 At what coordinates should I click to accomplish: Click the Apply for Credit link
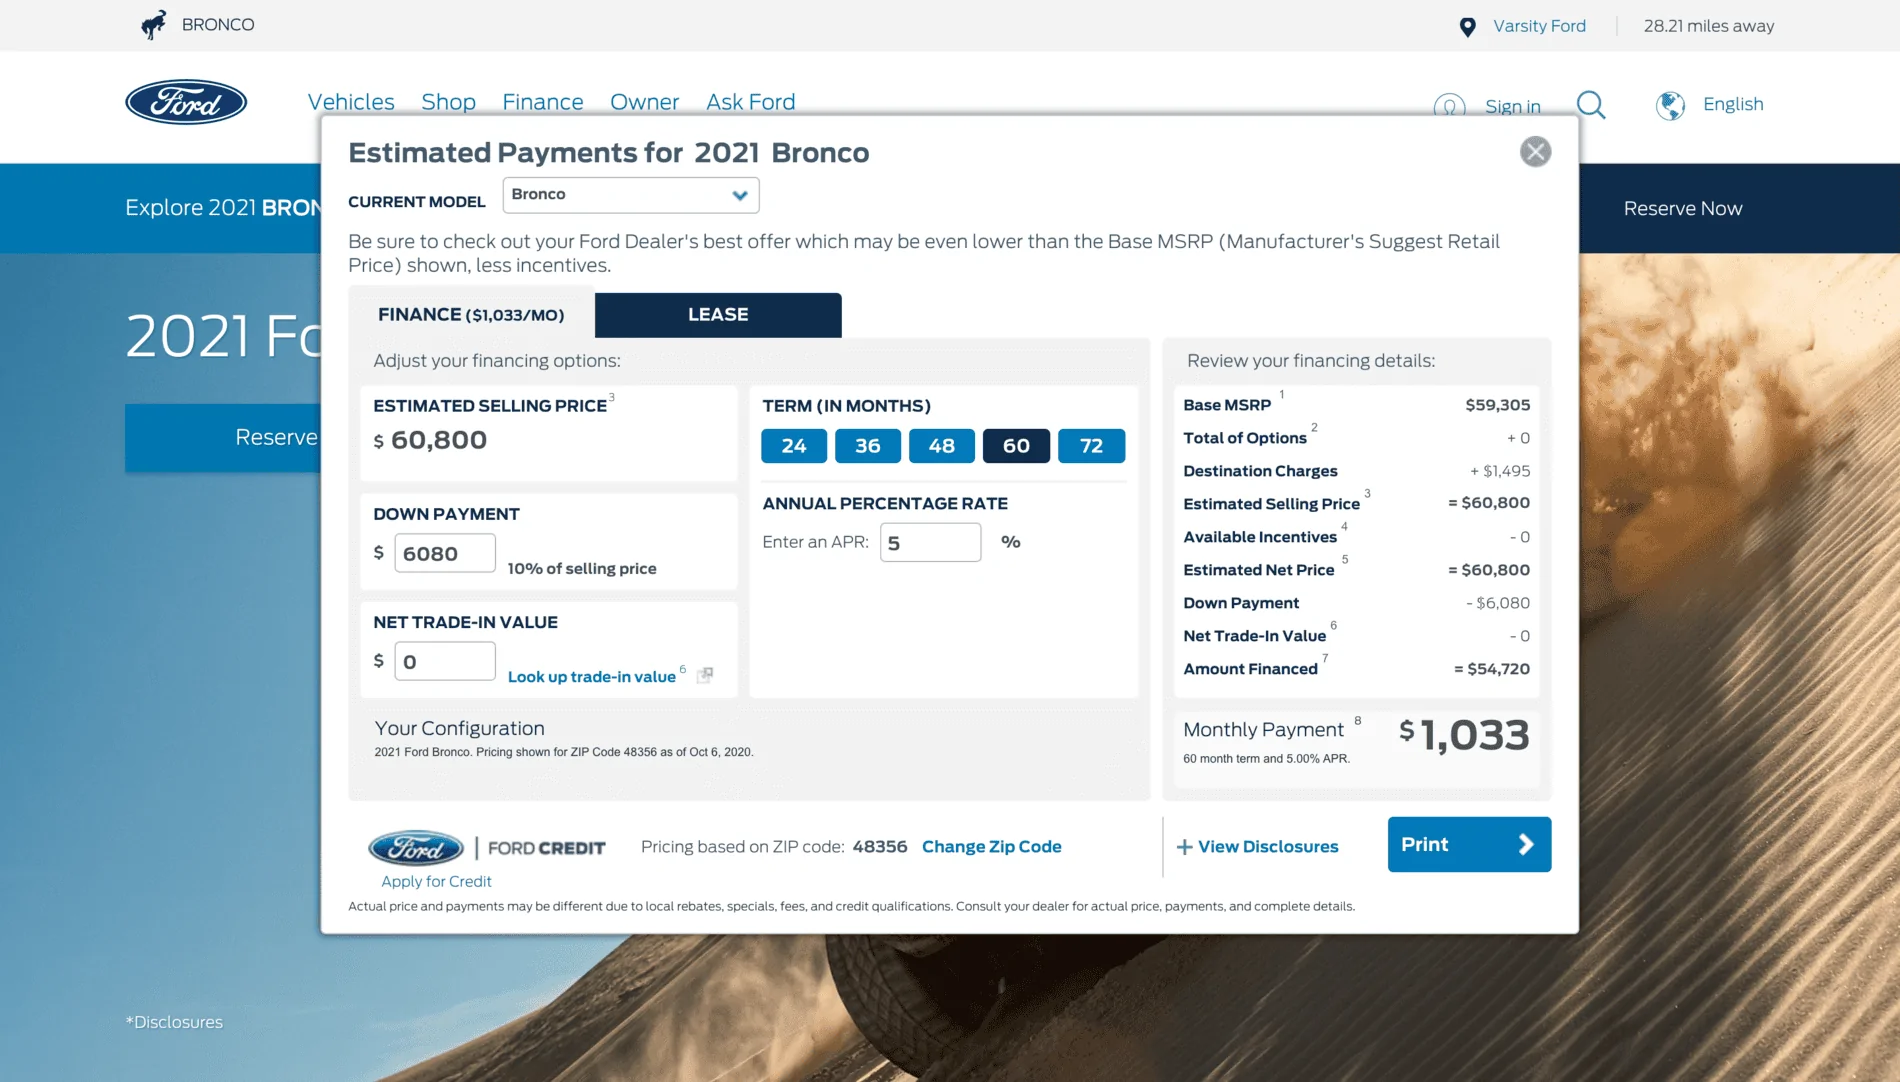436,881
